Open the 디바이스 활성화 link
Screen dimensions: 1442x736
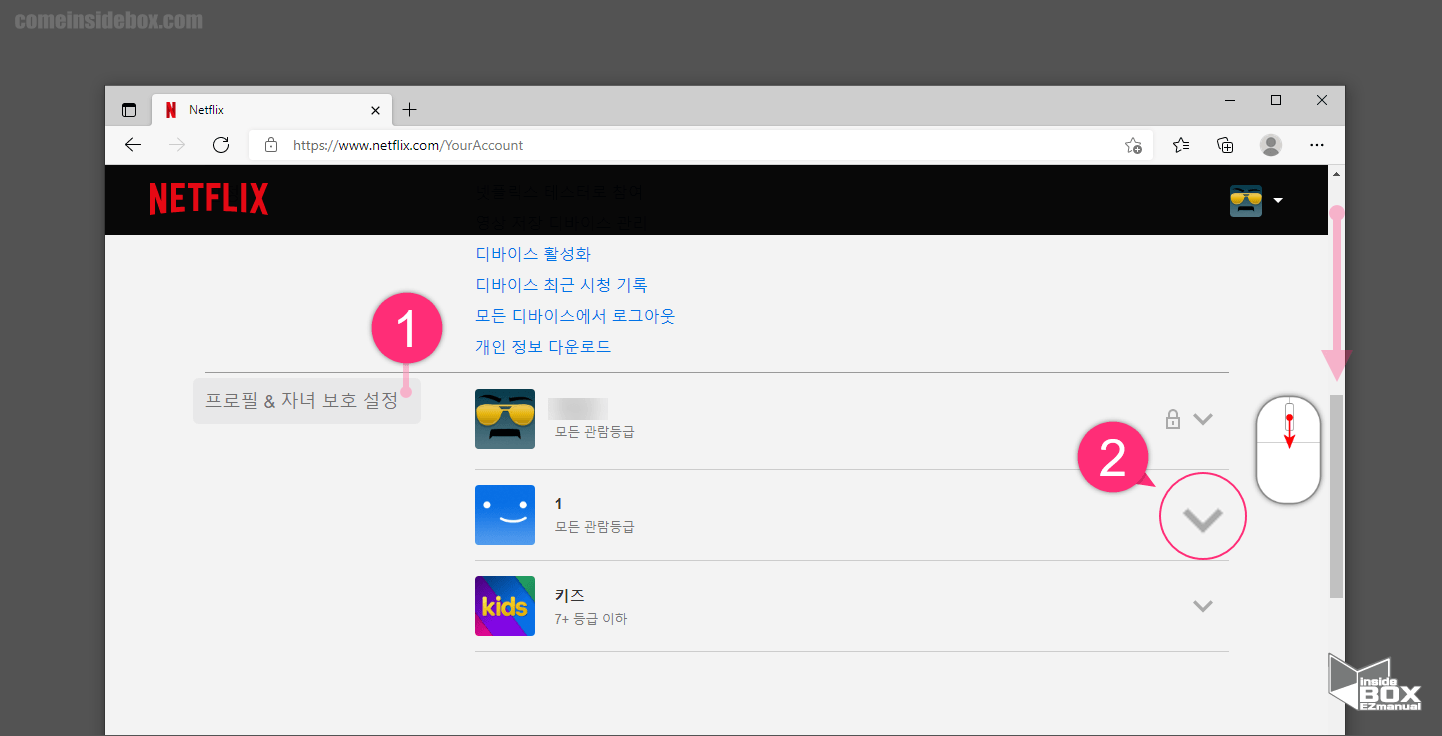[533, 254]
